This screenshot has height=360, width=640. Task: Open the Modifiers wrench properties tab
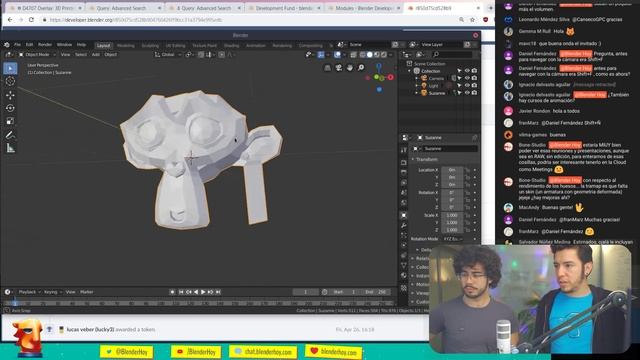pyautogui.click(x=404, y=225)
